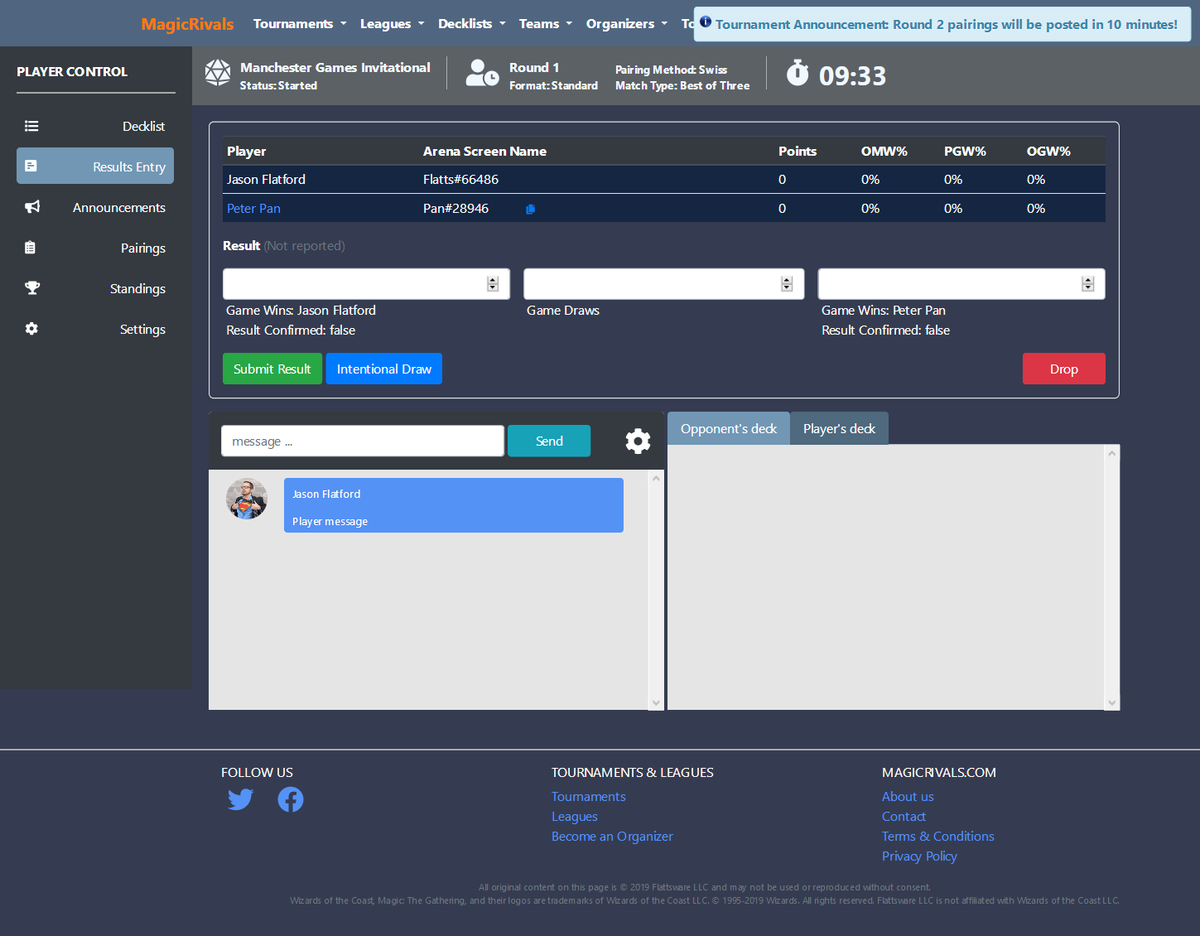The image size is (1200, 936).
Task: Go to Pairings in sidebar
Action: 95,248
